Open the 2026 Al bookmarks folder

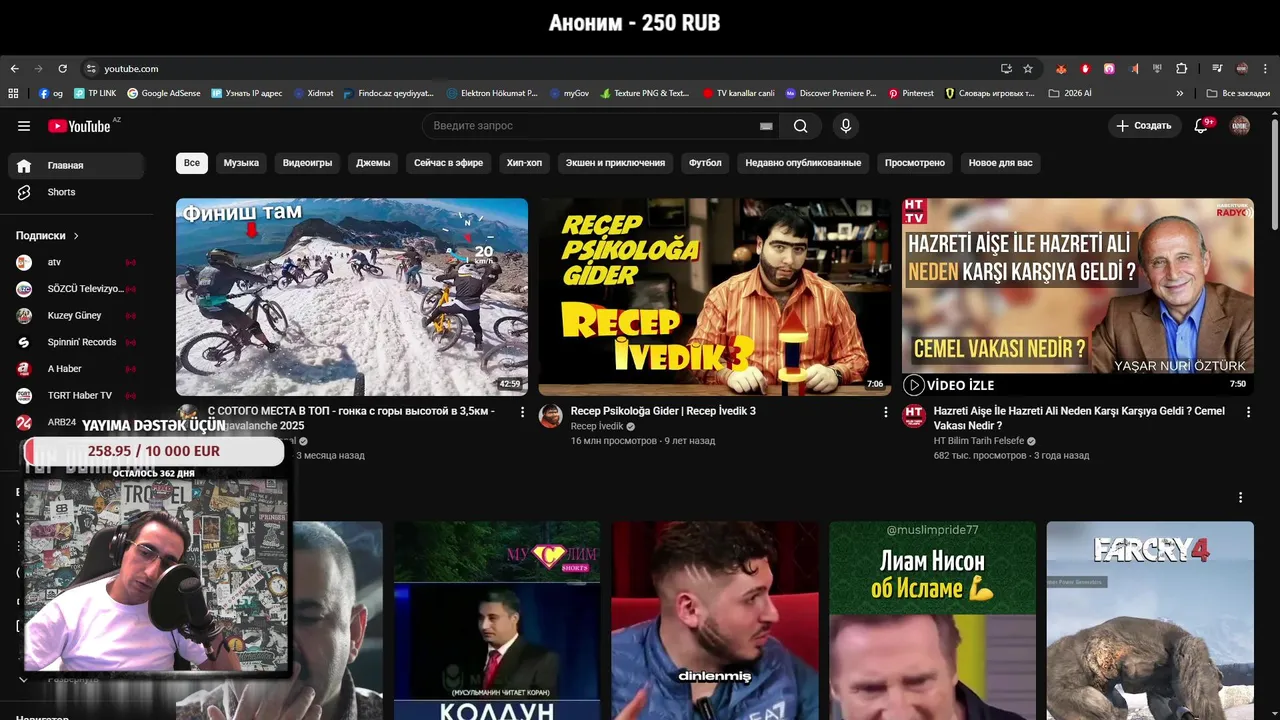(1070, 93)
